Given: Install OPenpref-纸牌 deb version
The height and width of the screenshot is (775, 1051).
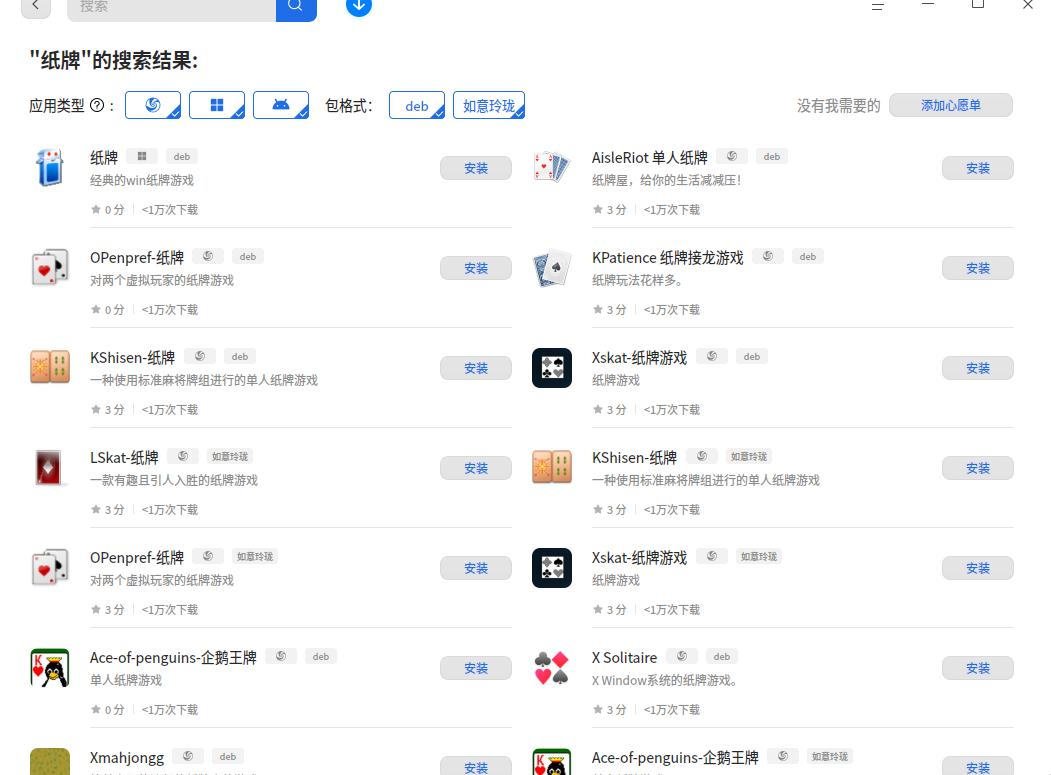Looking at the screenshot, I should pos(476,268).
